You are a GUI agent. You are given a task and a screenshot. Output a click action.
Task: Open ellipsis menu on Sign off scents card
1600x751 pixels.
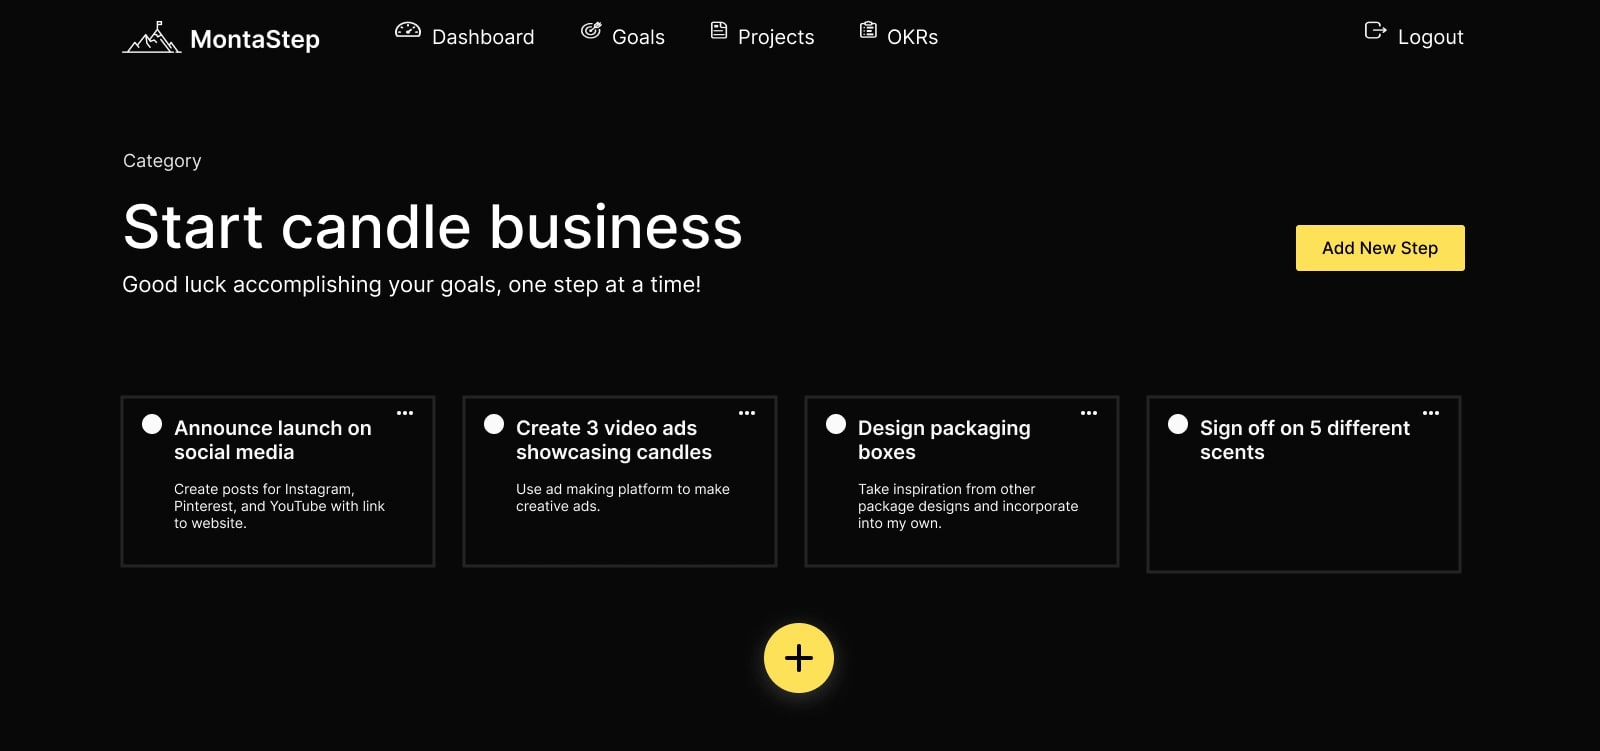(x=1431, y=413)
